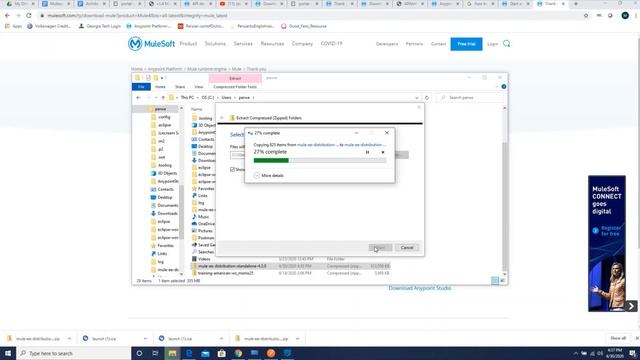
Task: Pause the copy operation in progress dialog
Action: click(x=367, y=152)
